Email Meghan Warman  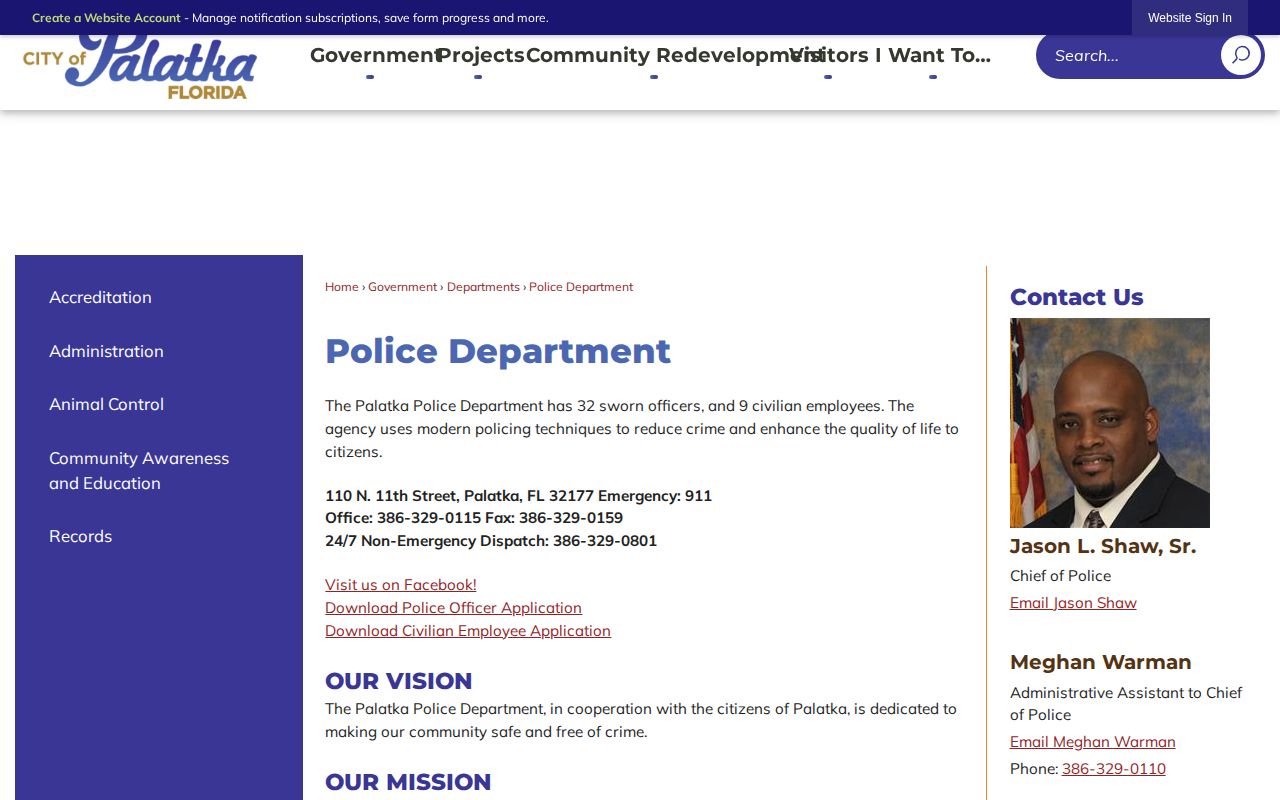1092,742
